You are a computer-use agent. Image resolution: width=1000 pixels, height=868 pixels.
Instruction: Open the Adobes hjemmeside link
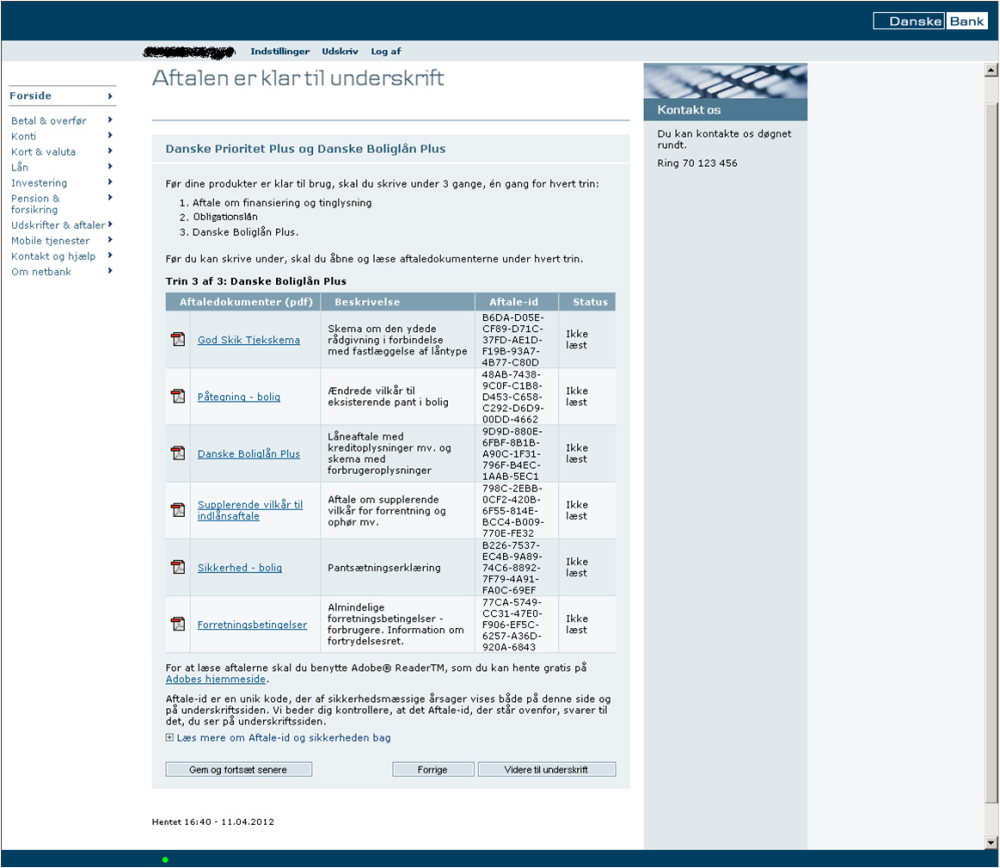[x=216, y=679]
